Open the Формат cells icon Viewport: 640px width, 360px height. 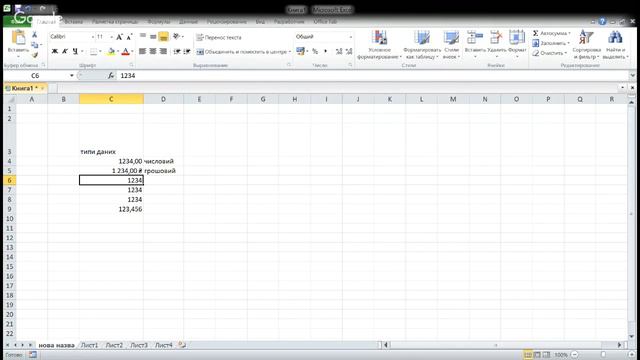tap(517, 38)
